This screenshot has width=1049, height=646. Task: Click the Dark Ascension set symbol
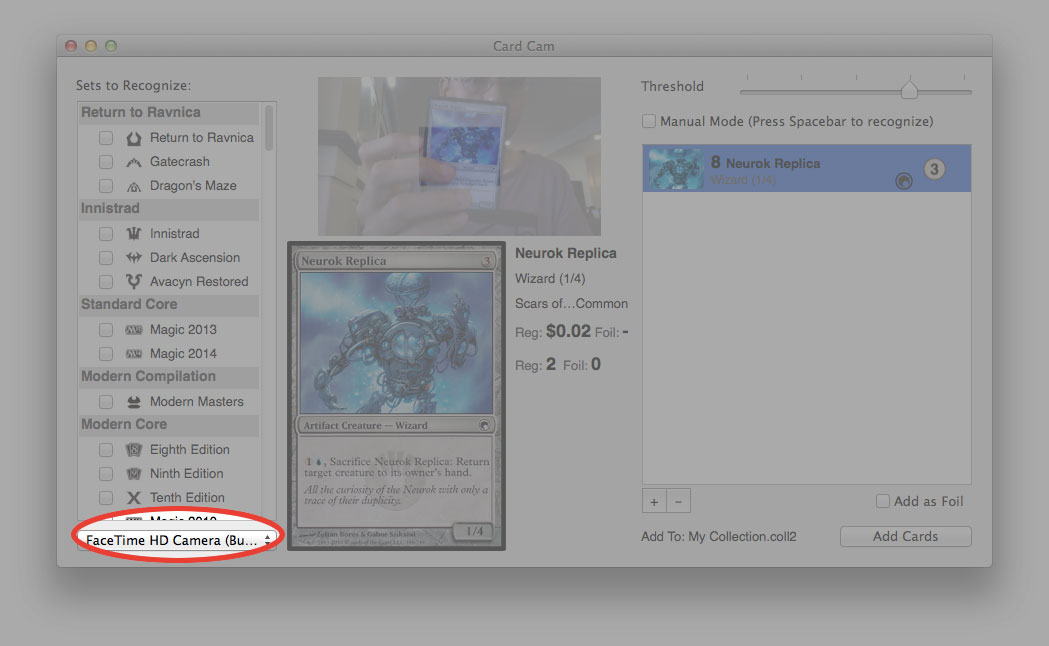[x=134, y=257]
